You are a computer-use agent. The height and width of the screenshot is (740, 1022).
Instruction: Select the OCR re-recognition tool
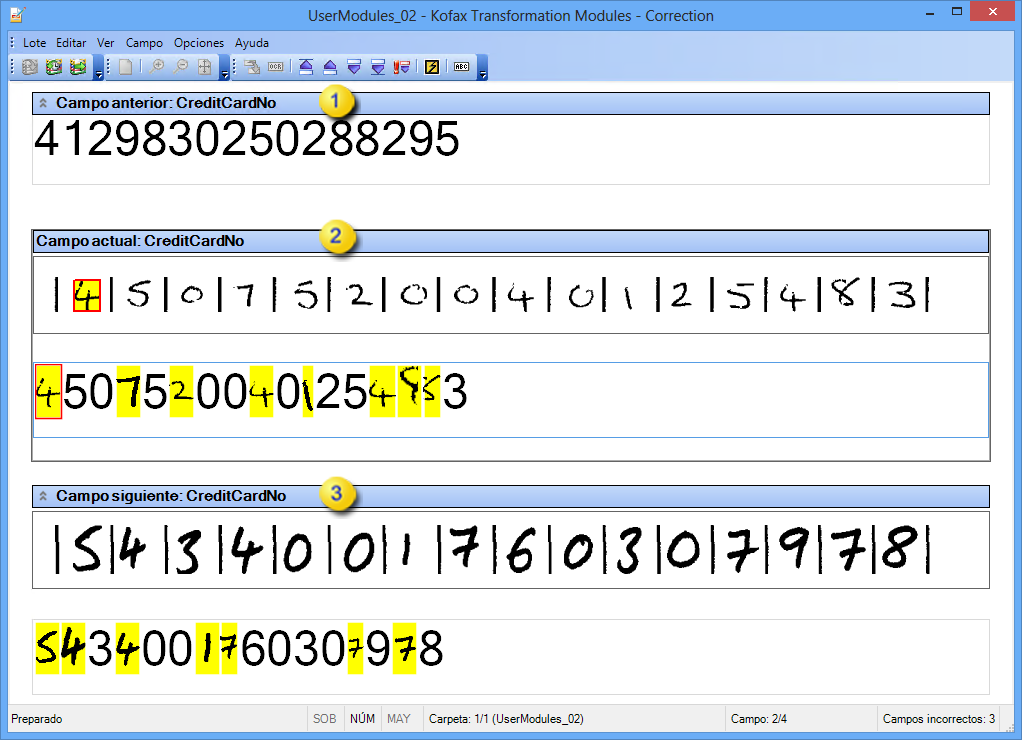277,67
